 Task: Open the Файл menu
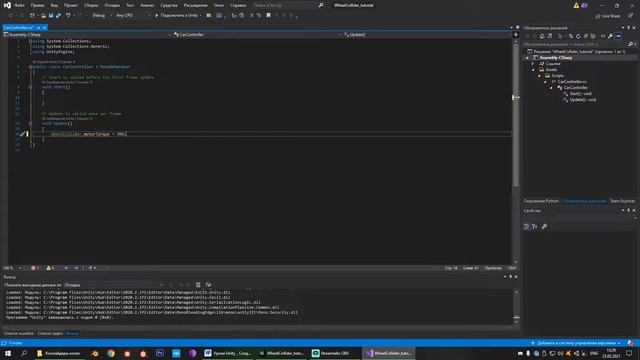tap(19, 5)
